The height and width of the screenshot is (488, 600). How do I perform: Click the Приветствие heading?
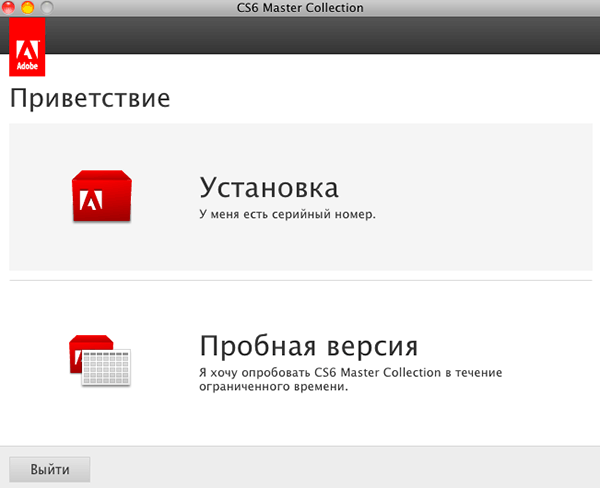[90, 99]
